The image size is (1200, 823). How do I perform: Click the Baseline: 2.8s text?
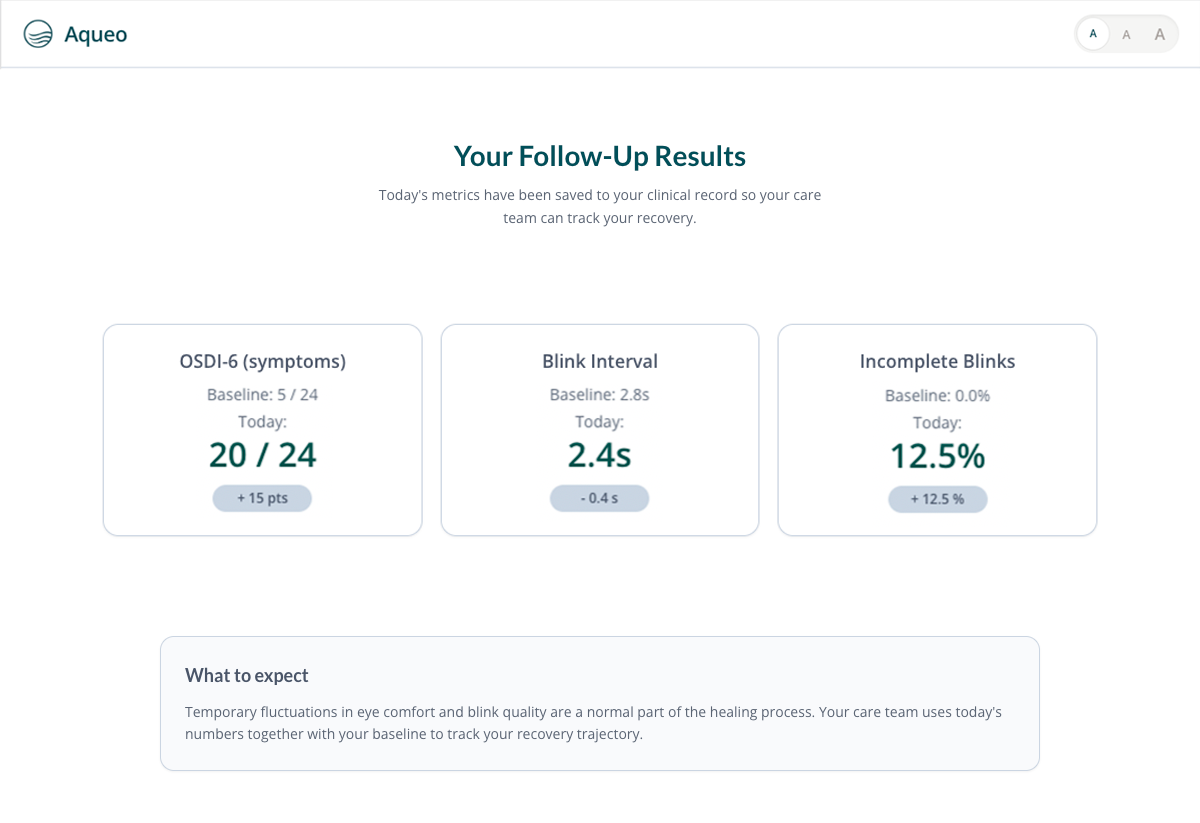pos(600,394)
